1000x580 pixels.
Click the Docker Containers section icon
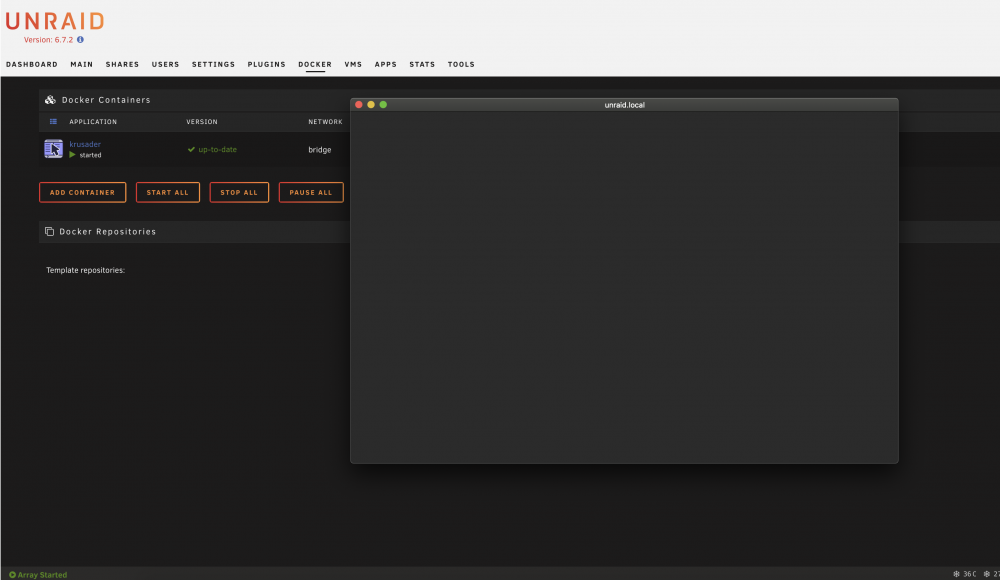click(50, 100)
